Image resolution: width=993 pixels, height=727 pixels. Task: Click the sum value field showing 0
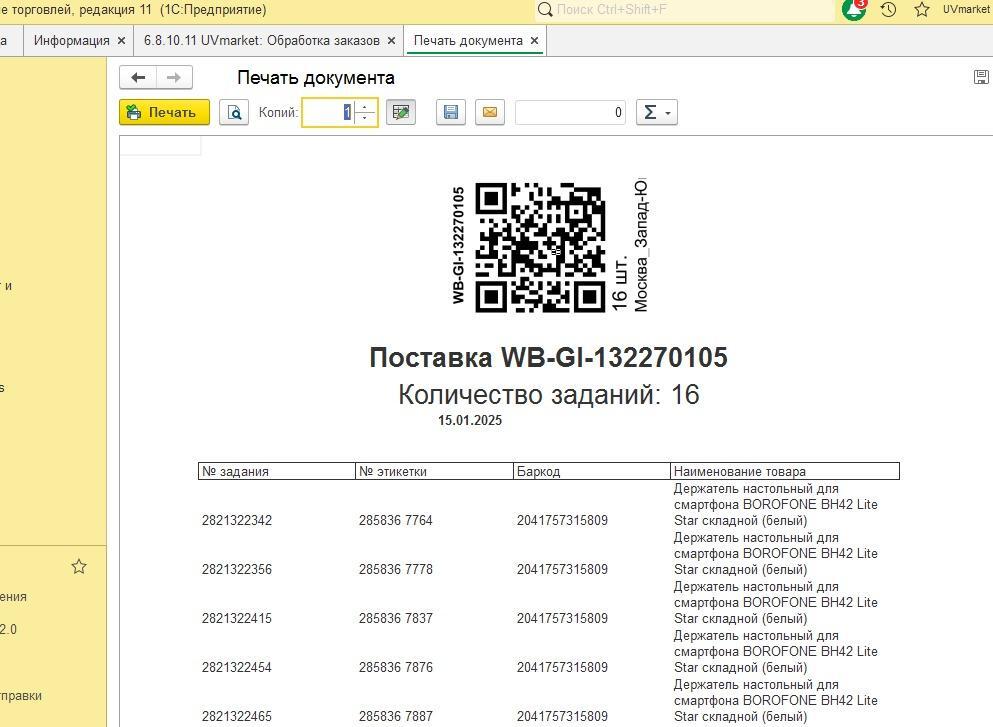(x=571, y=112)
